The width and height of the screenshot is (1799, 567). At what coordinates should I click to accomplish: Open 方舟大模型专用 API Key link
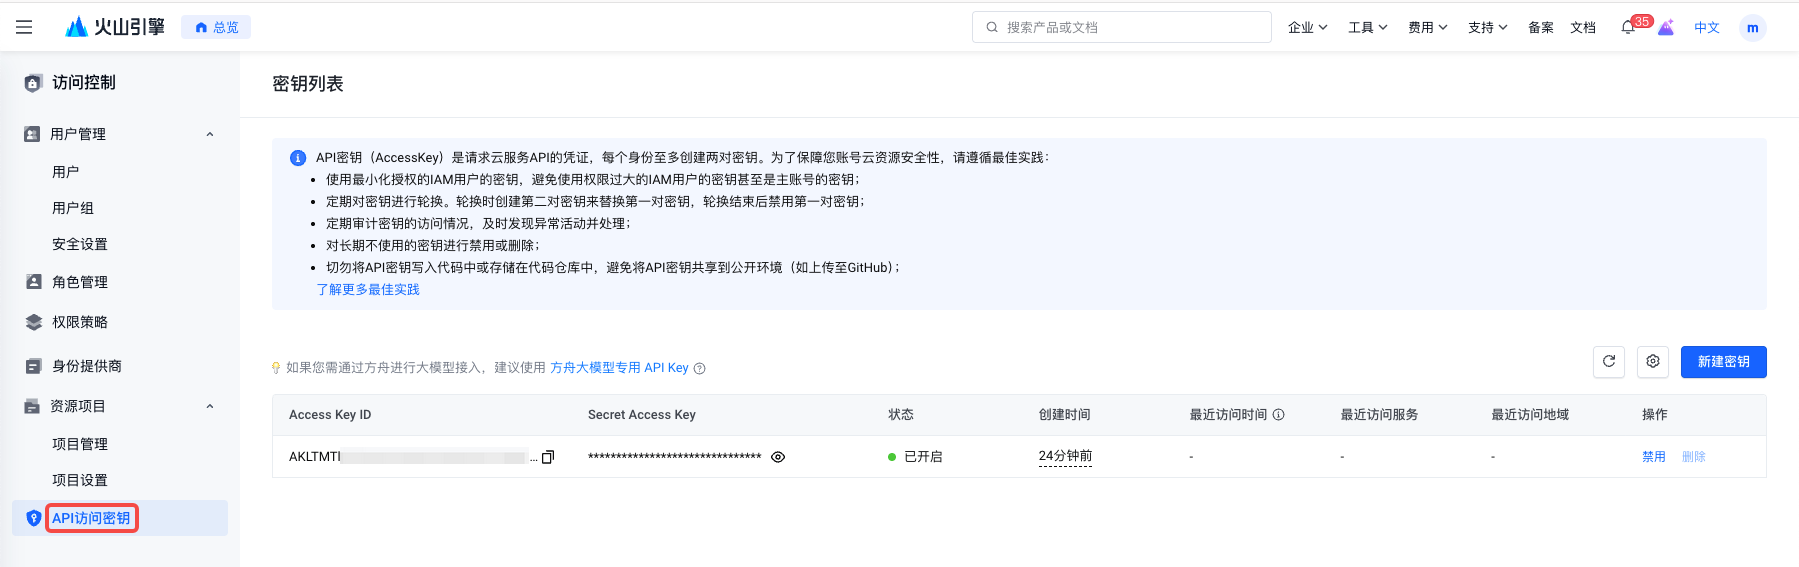619,368
